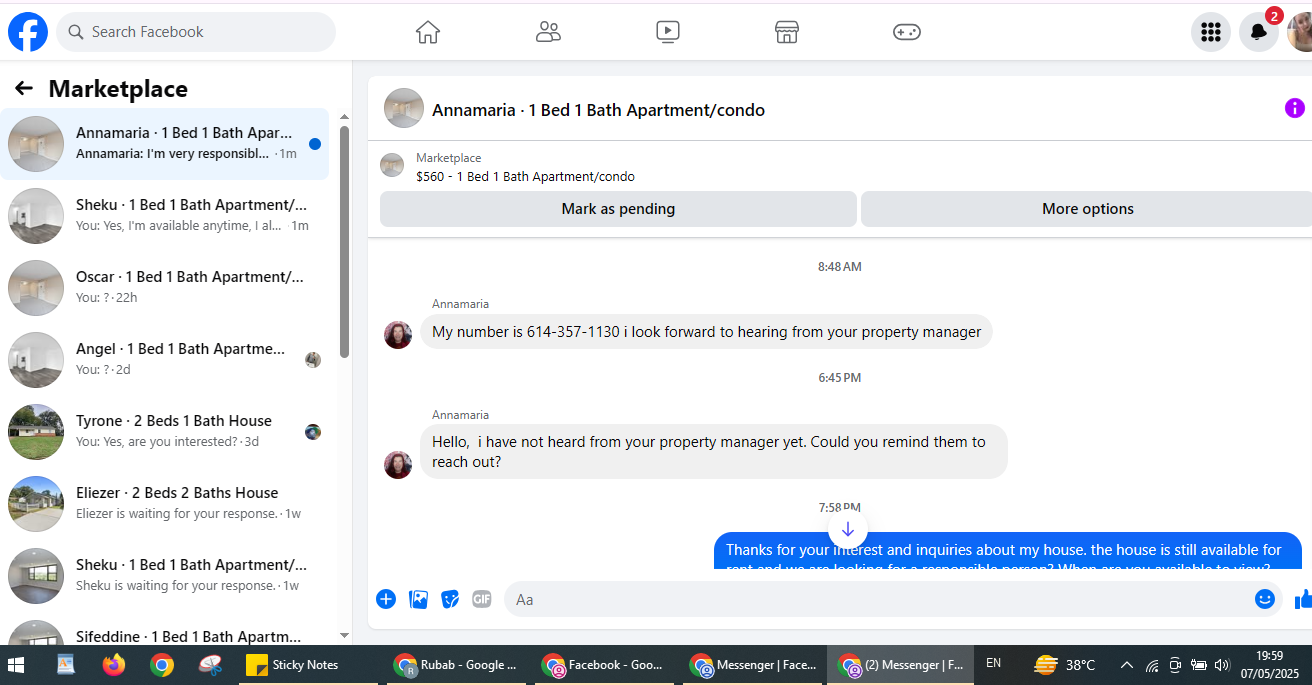Click the 'Thanks for your interest' message

pos(1008,551)
